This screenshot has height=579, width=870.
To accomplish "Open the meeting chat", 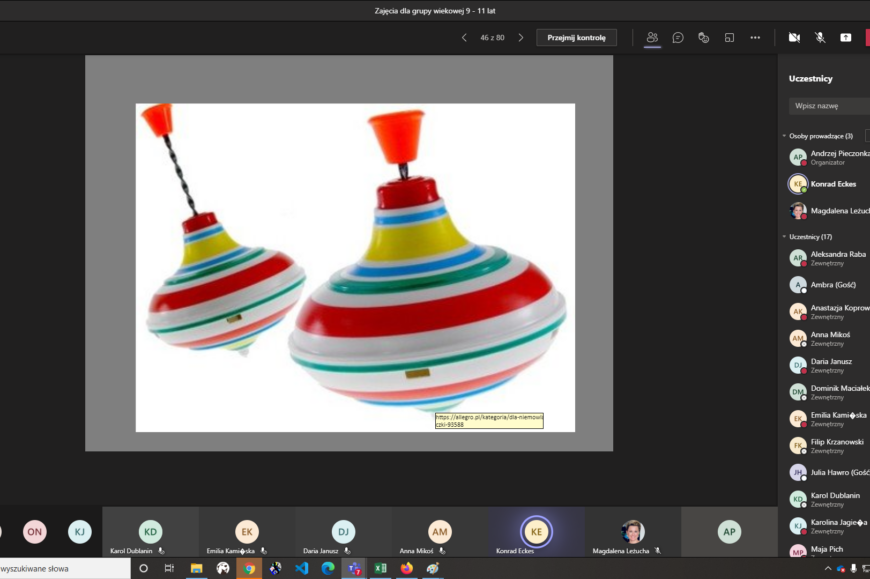I will pyautogui.click(x=677, y=38).
